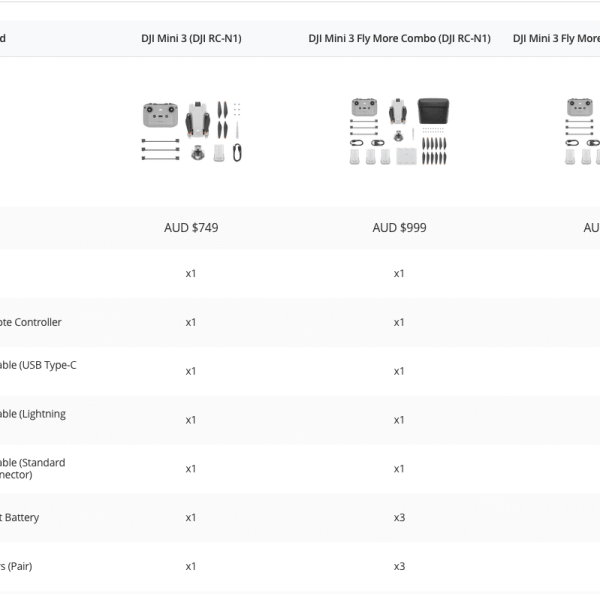The width and height of the screenshot is (600, 600).
Task: Click the AUD $999 price
Action: [399, 228]
